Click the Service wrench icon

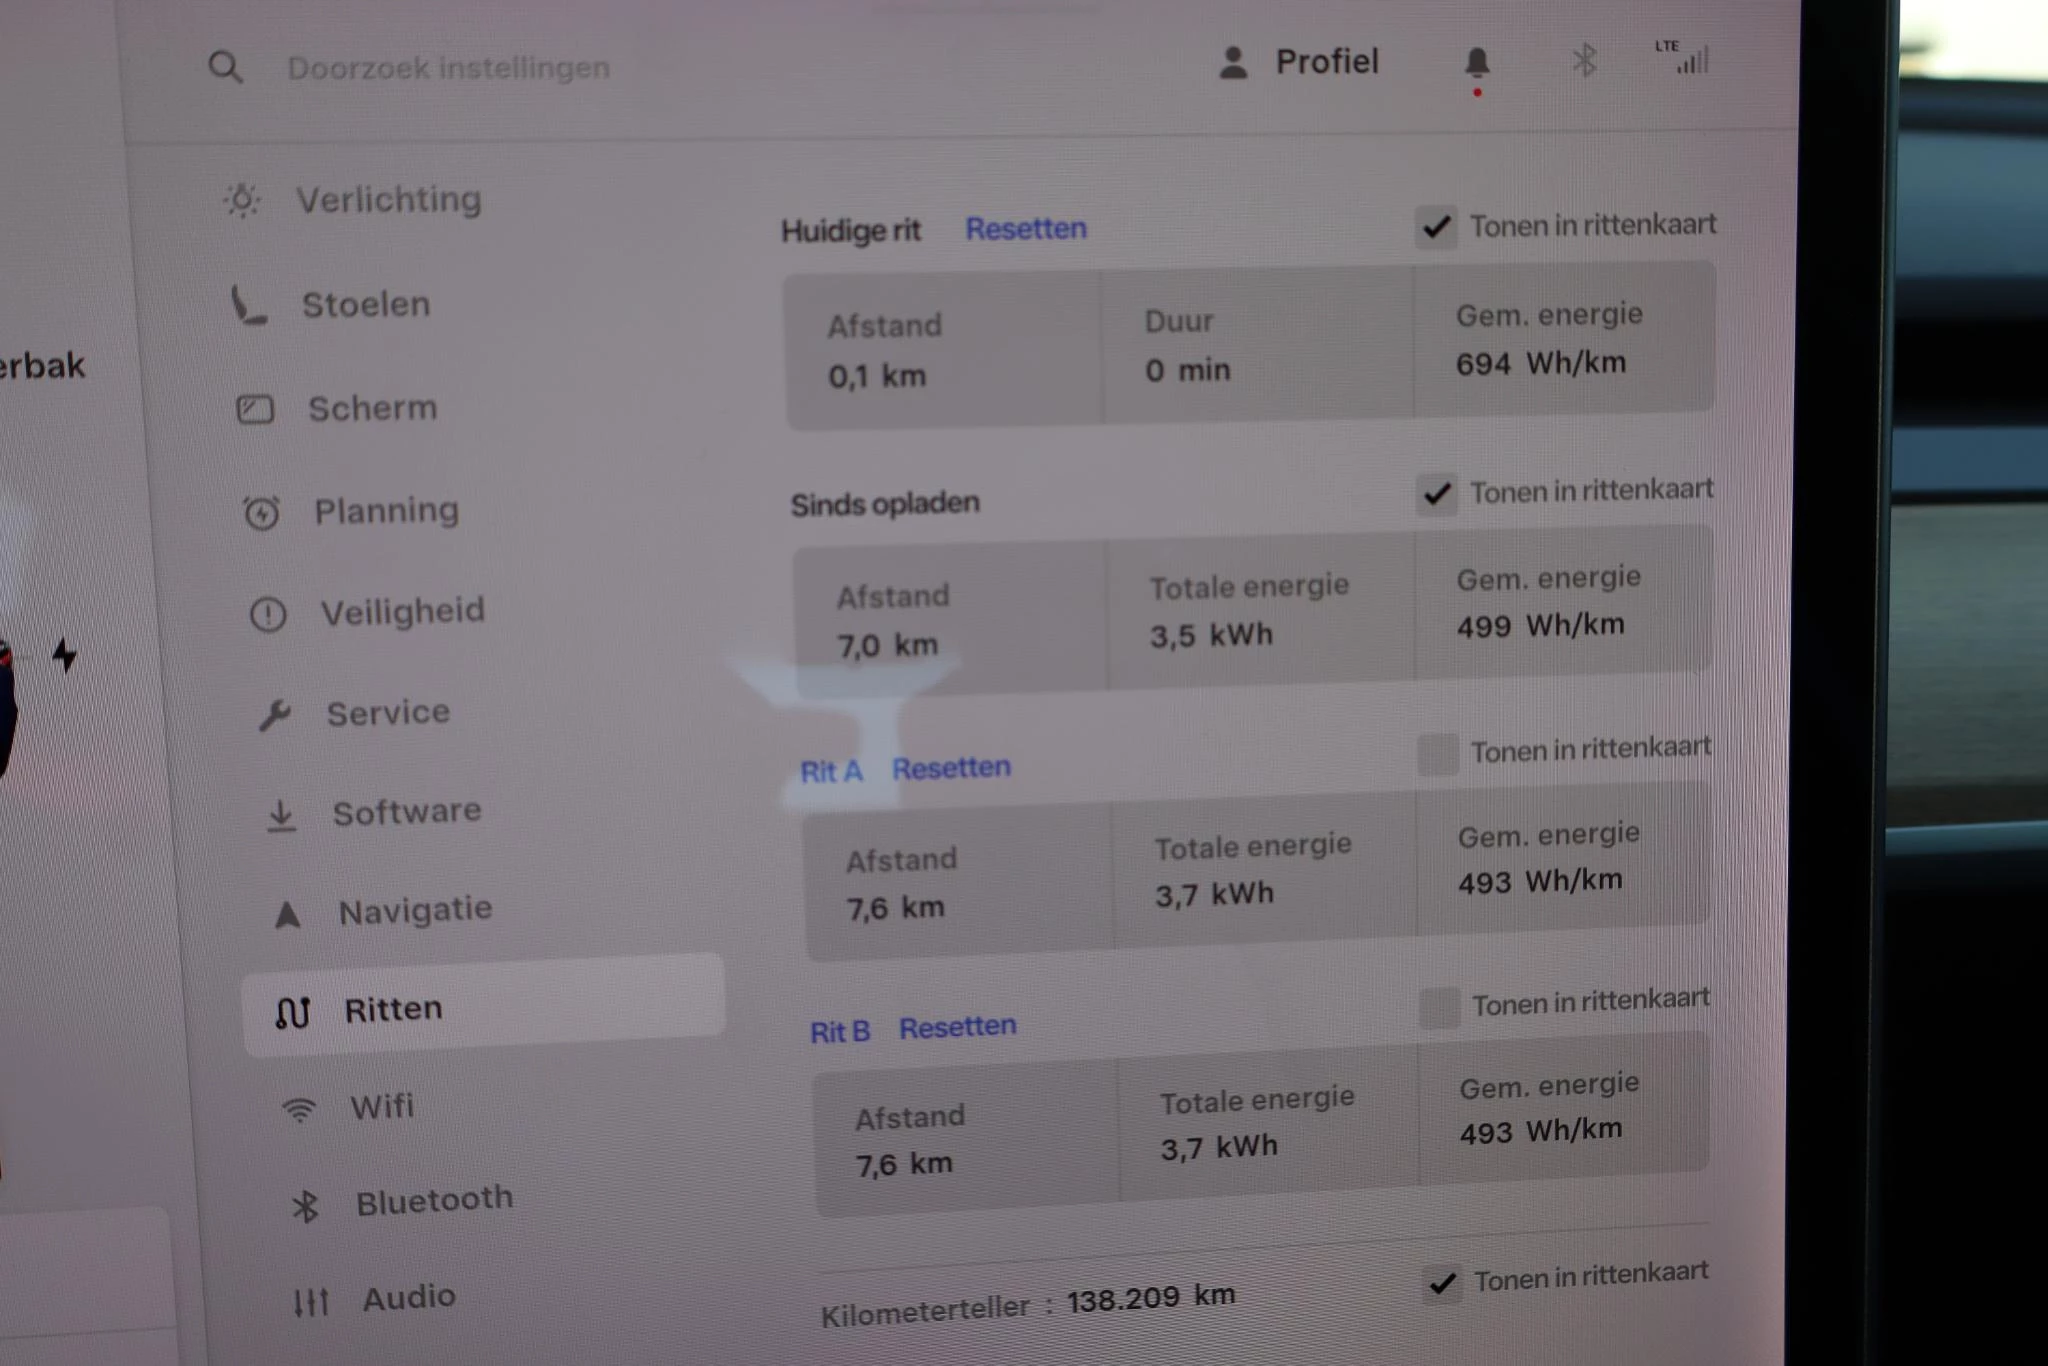pyautogui.click(x=274, y=714)
